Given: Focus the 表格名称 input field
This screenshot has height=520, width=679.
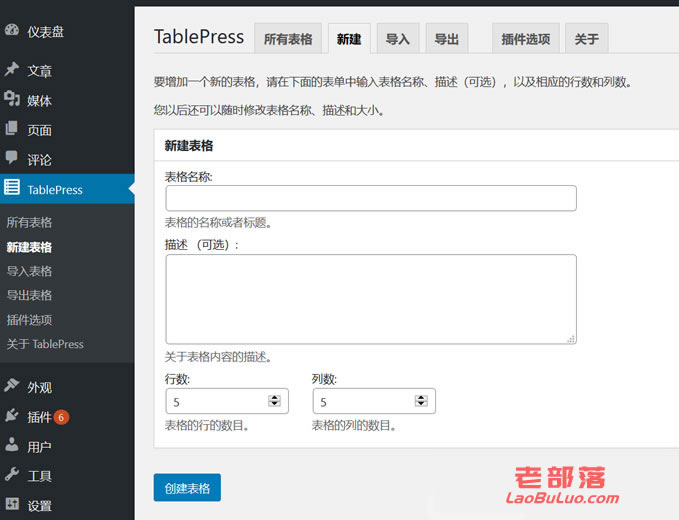Looking at the screenshot, I should [x=371, y=198].
